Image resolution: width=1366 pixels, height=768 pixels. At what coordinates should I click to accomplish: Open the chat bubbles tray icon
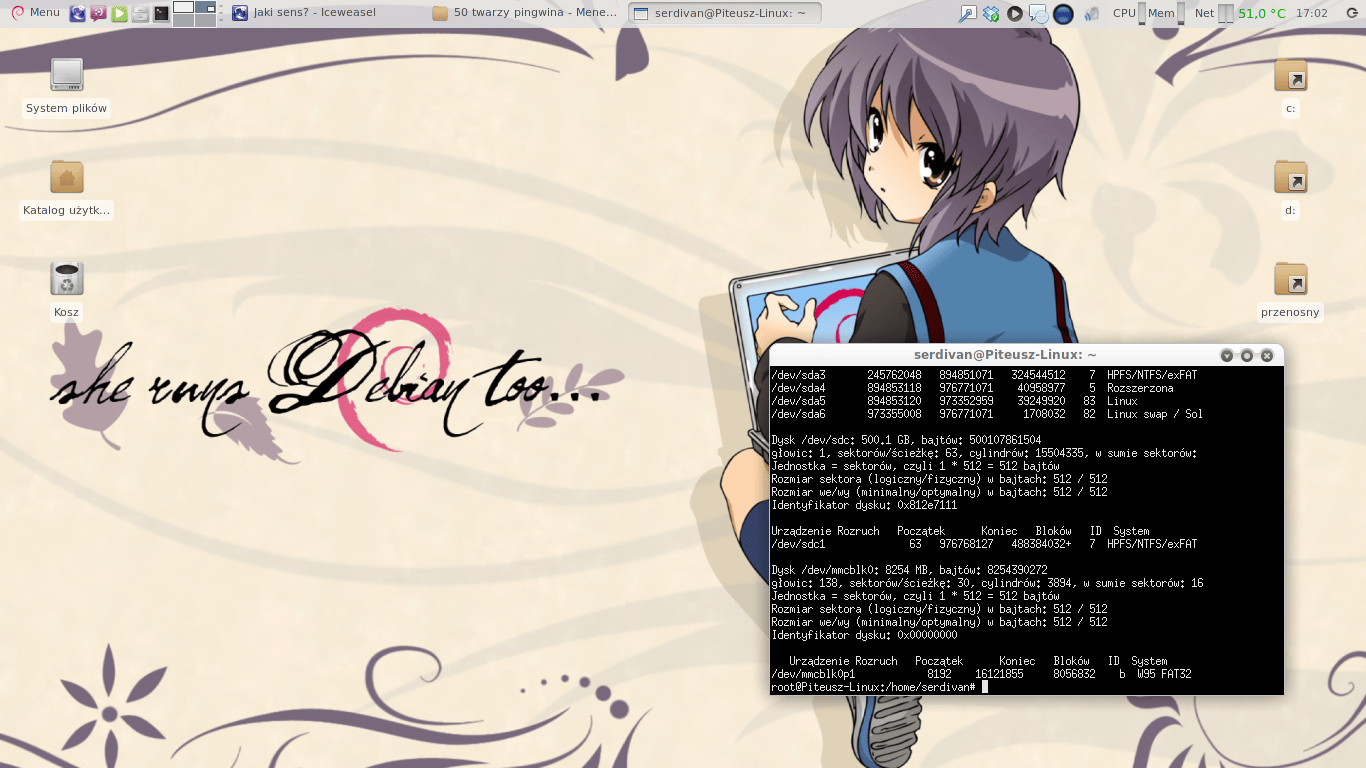click(x=1039, y=13)
